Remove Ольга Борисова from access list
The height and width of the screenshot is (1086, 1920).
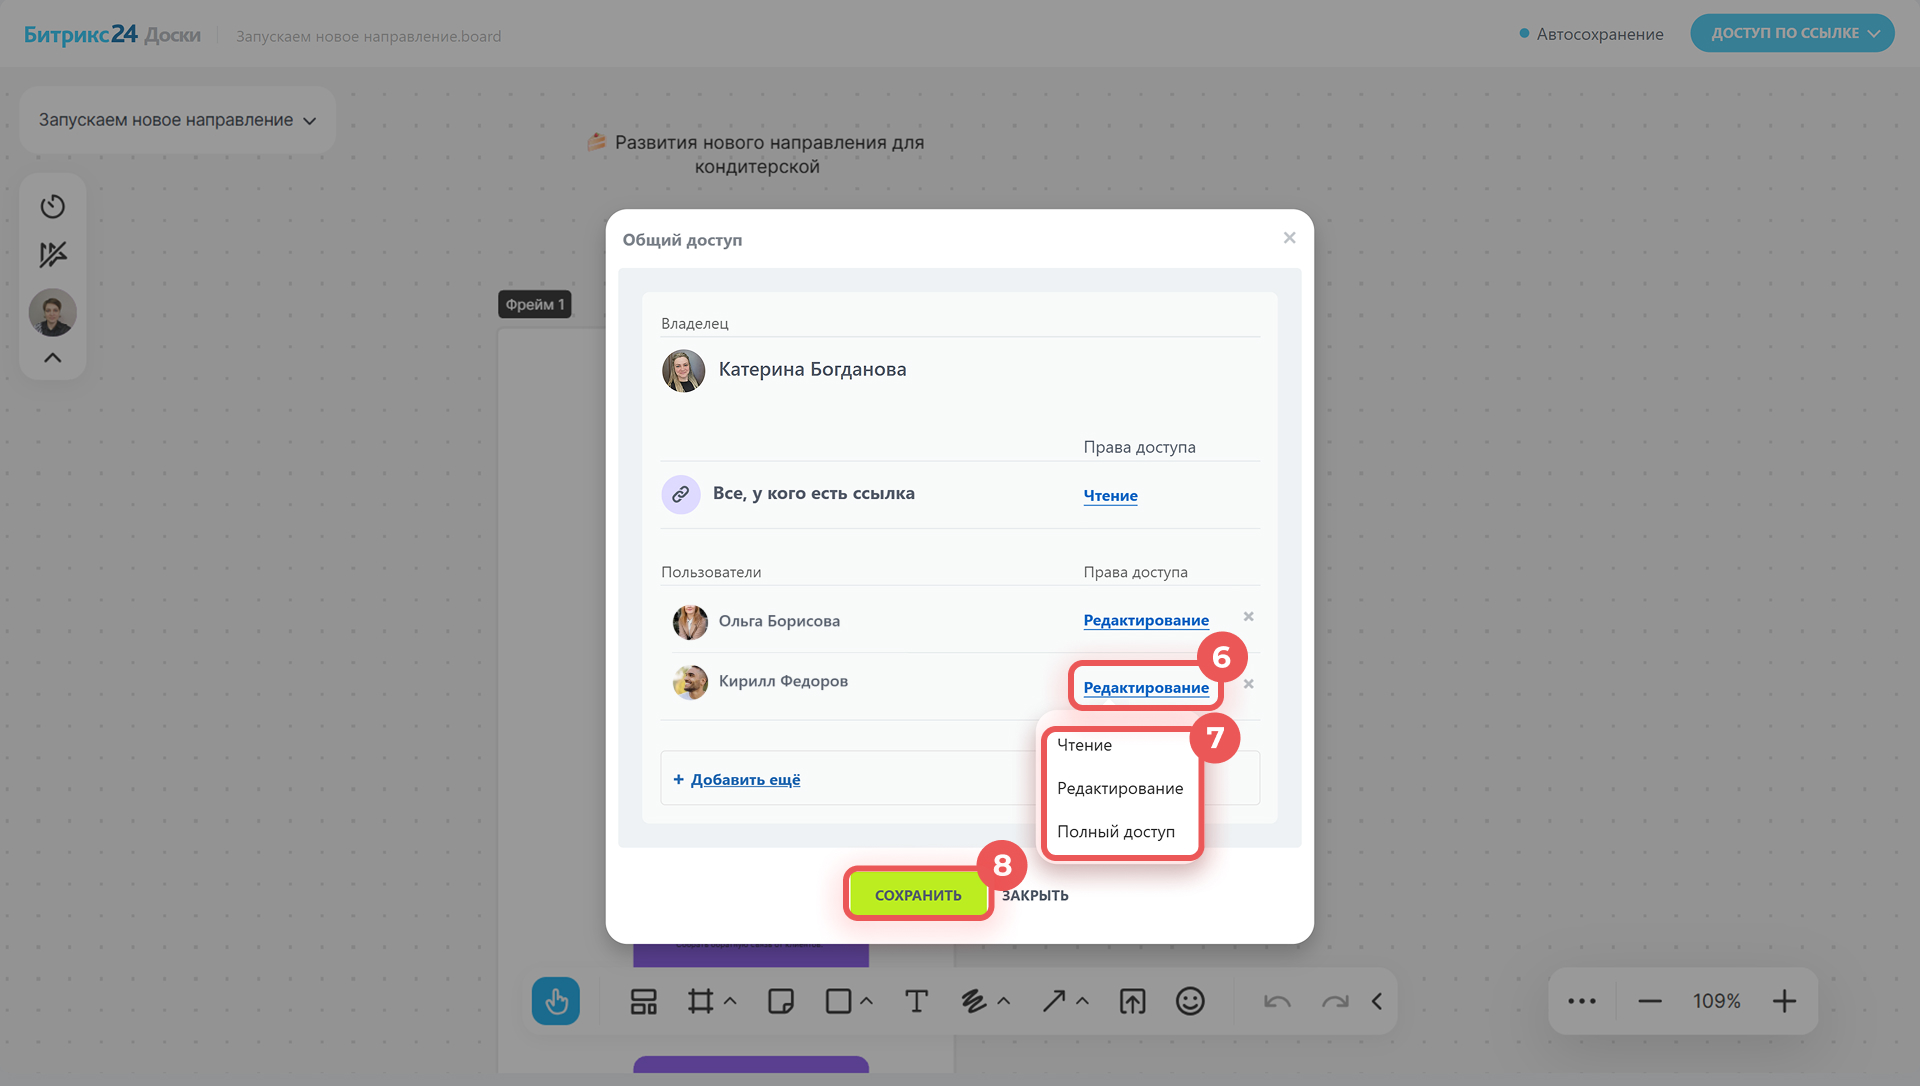1248,617
